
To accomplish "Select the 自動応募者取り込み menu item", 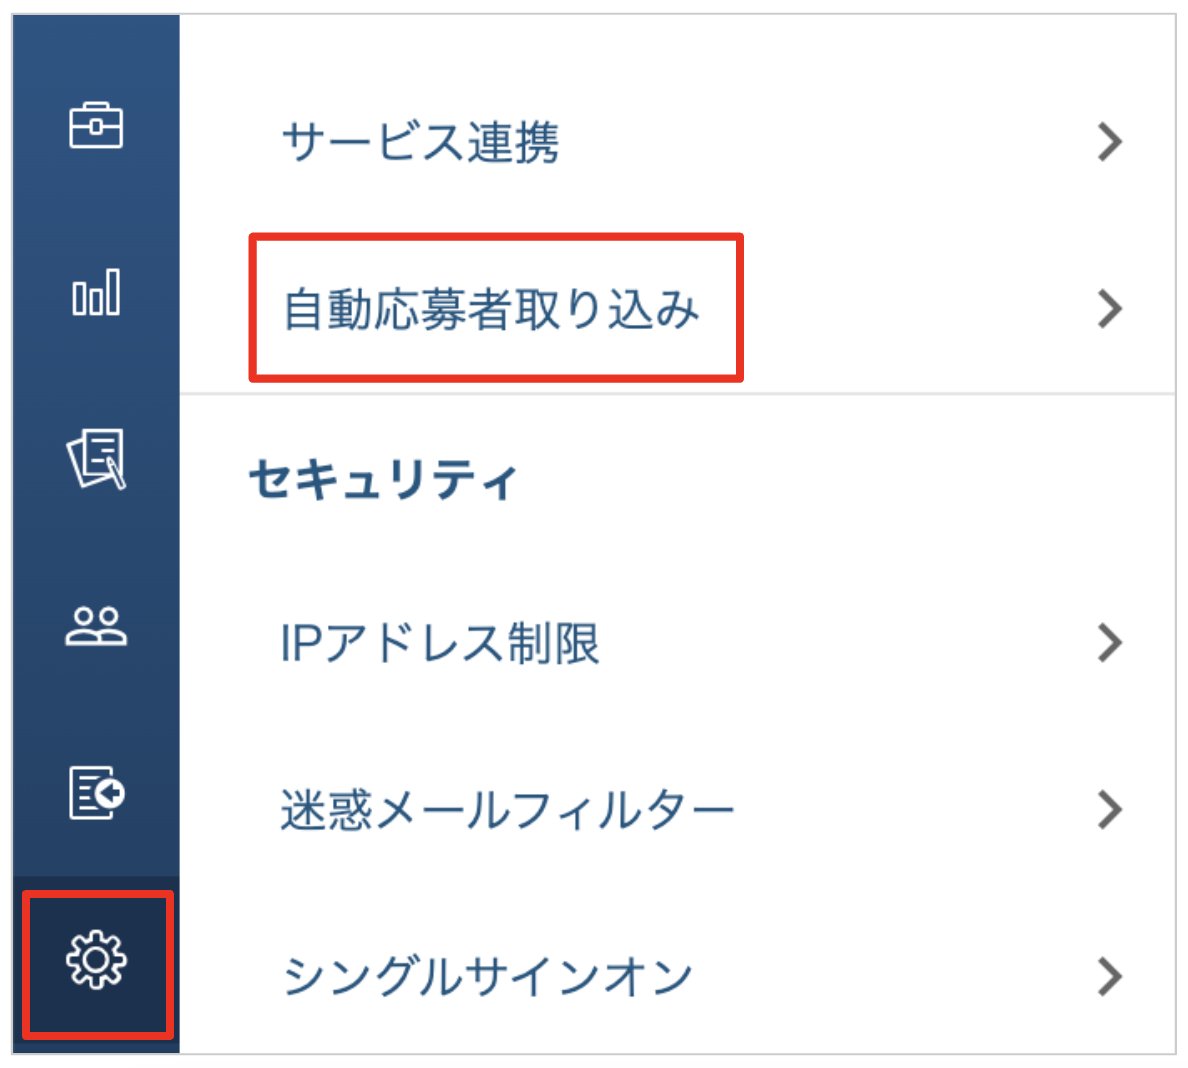I will 677,308.
